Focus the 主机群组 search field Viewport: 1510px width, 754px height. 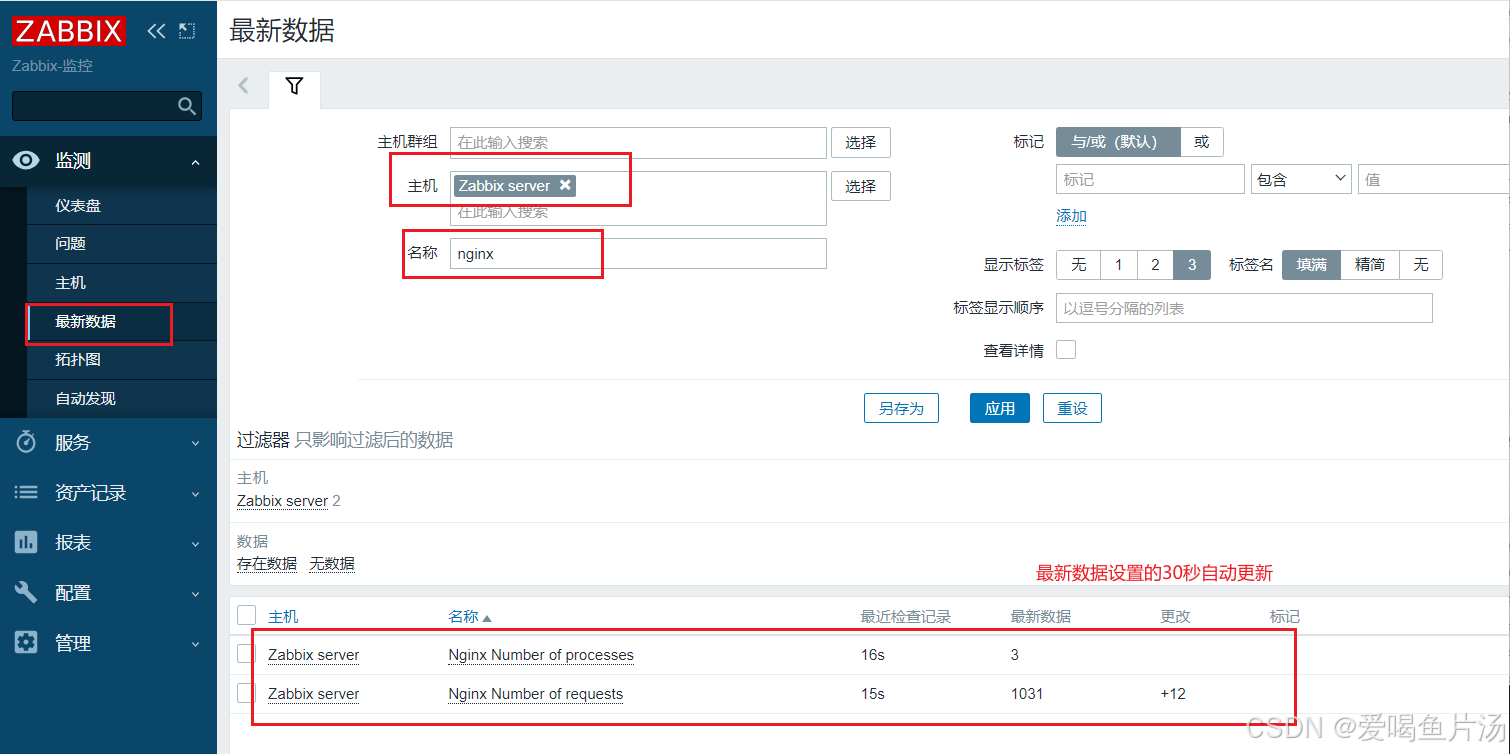point(638,142)
